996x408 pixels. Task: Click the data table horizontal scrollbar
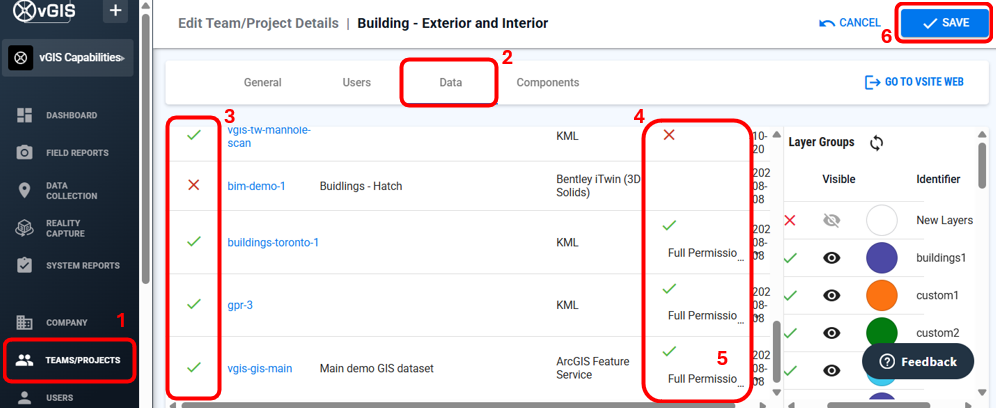[457, 404]
